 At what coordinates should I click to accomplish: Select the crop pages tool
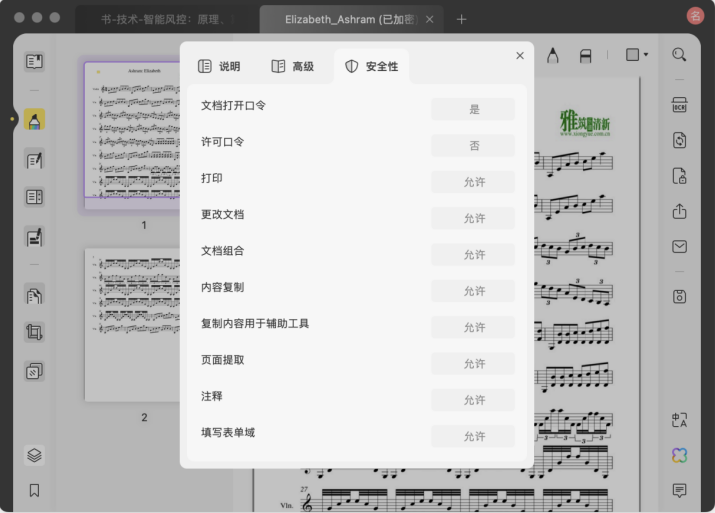click(34, 332)
